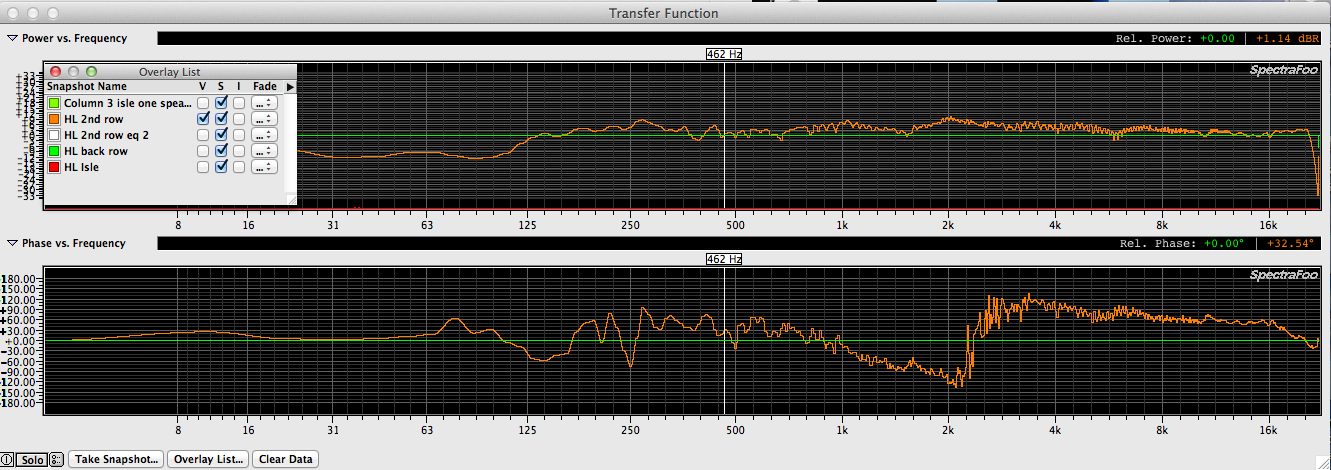The image size is (1331, 470).
Task: Click the orange swatch for HL 2nd row
Action: [x=54, y=119]
